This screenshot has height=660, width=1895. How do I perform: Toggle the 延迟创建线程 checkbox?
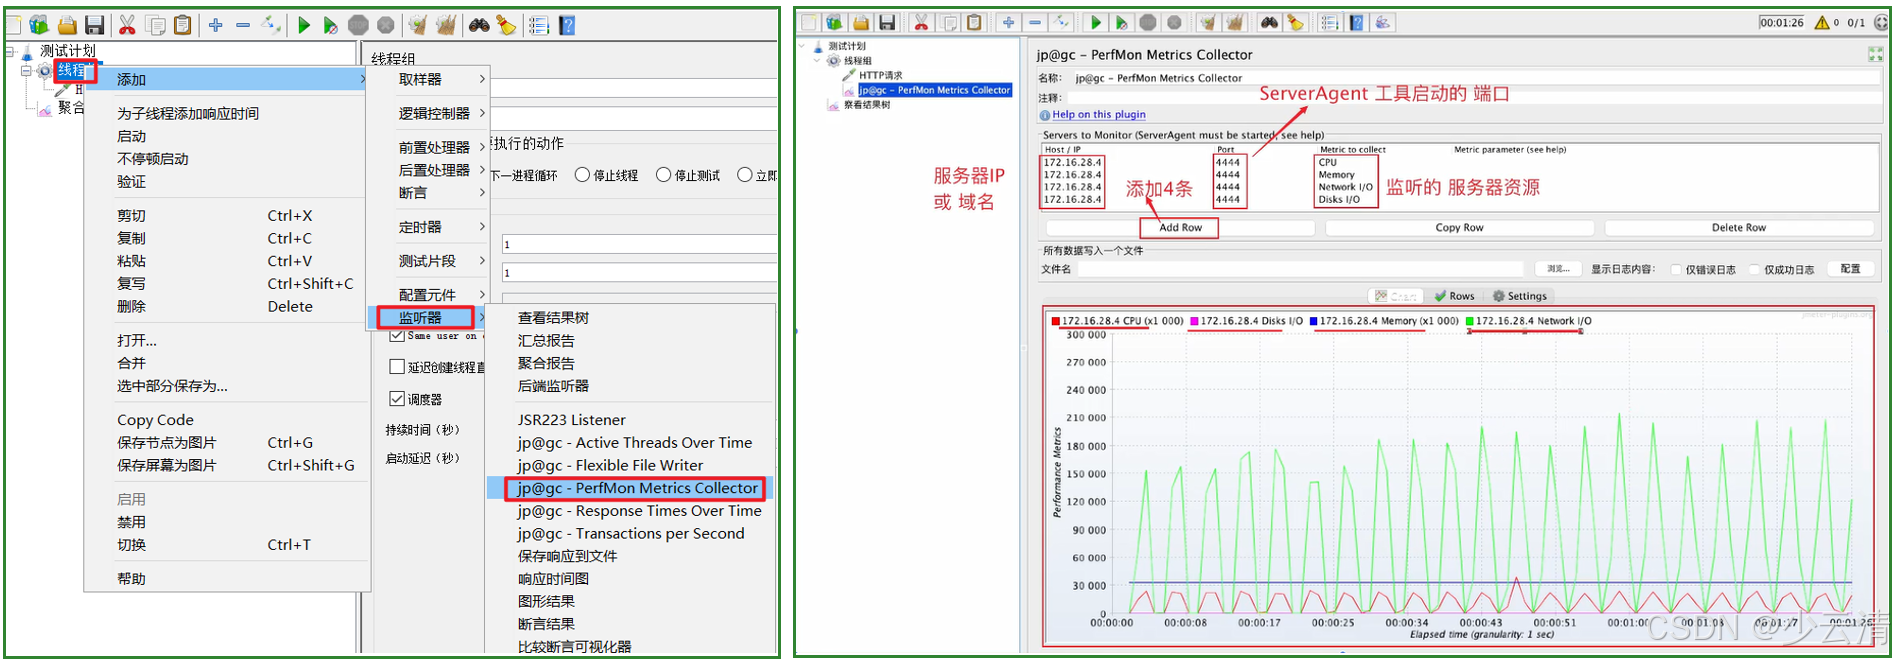[x=397, y=367]
